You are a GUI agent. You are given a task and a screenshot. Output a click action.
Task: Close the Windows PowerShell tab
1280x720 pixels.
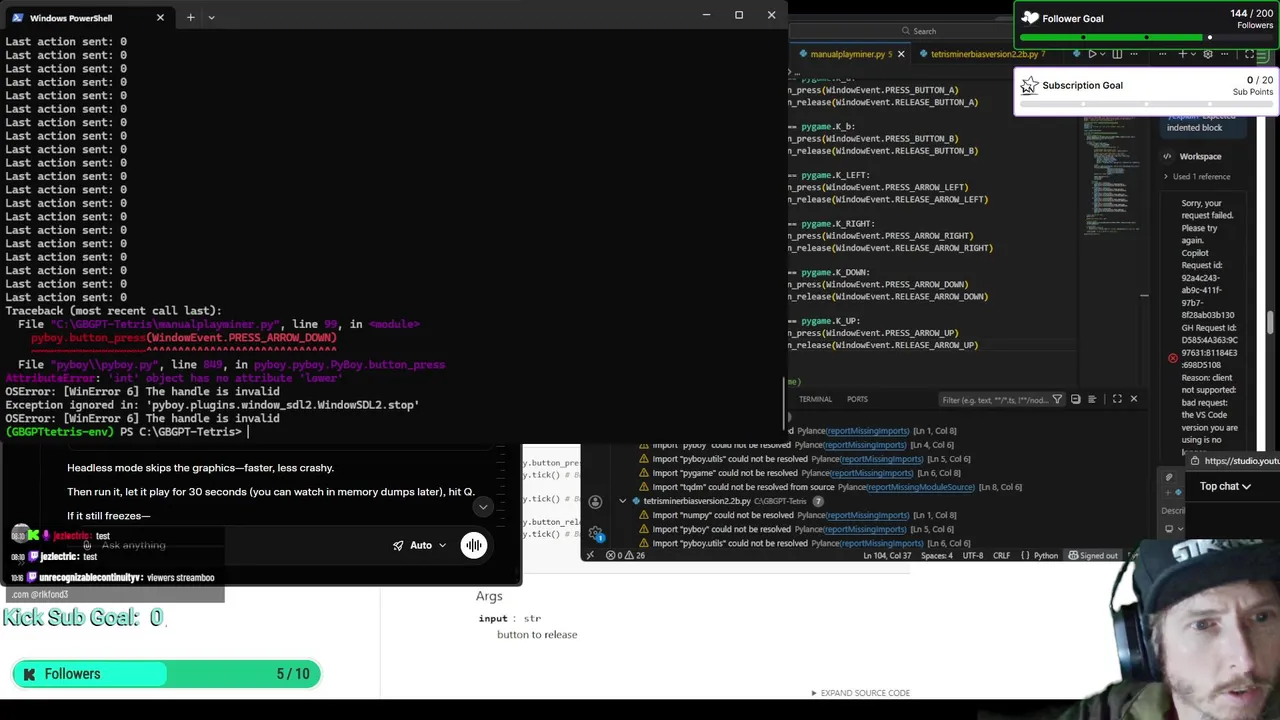tap(160, 17)
